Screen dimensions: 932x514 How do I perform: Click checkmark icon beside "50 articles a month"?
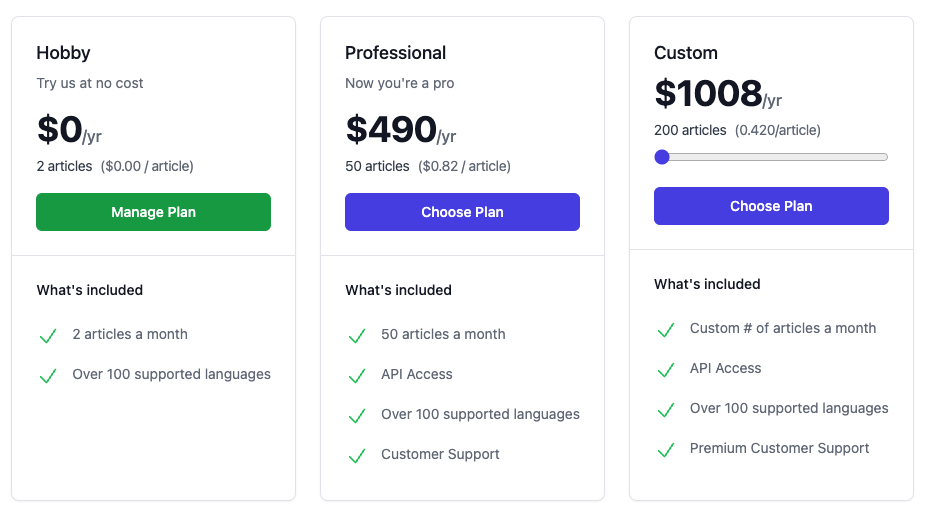(356, 336)
